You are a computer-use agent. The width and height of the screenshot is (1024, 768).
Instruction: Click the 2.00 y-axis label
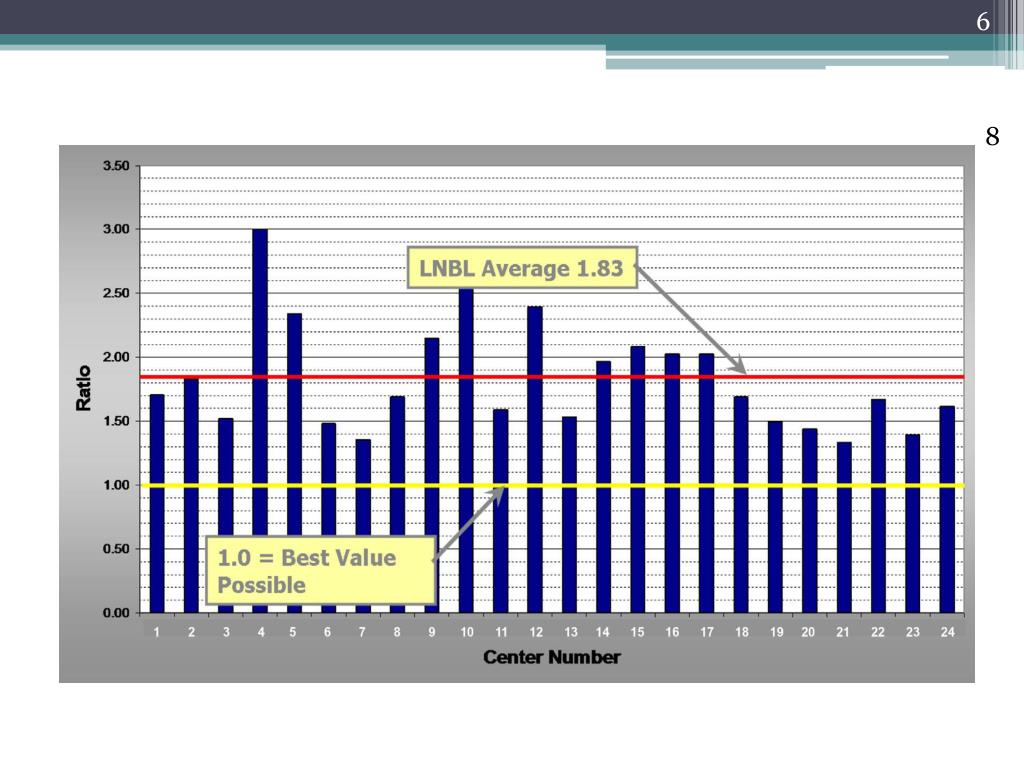pyautogui.click(x=116, y=357)
